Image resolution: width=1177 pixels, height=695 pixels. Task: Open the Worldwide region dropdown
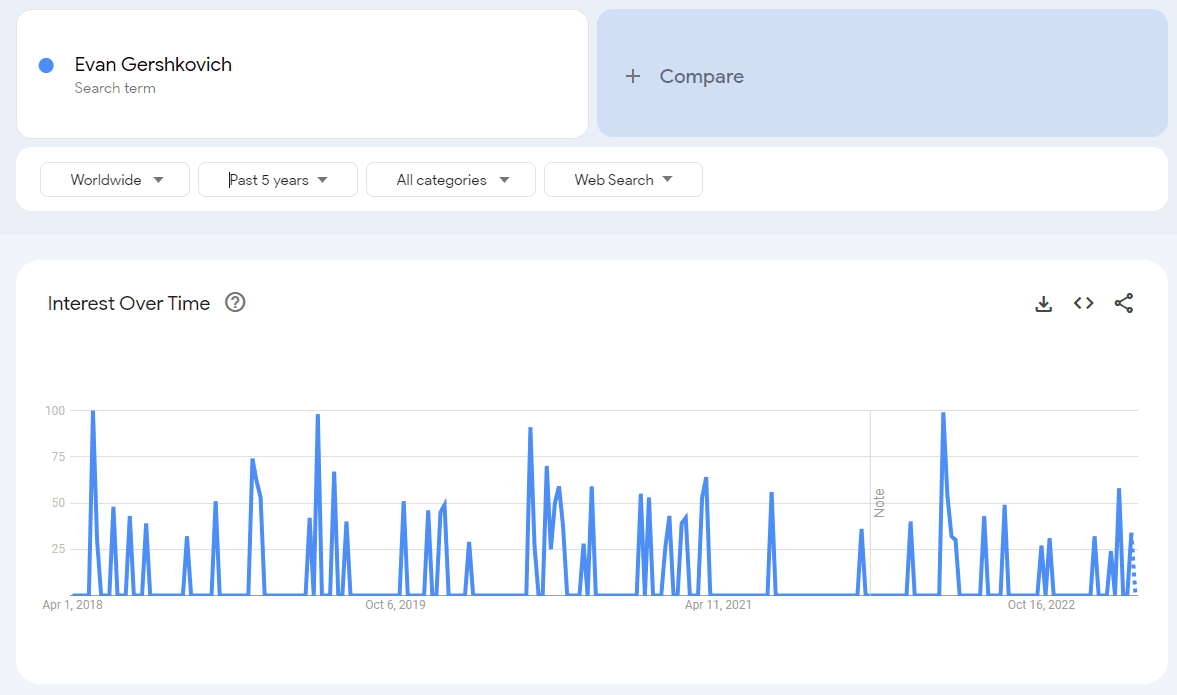tap(115, 180)
